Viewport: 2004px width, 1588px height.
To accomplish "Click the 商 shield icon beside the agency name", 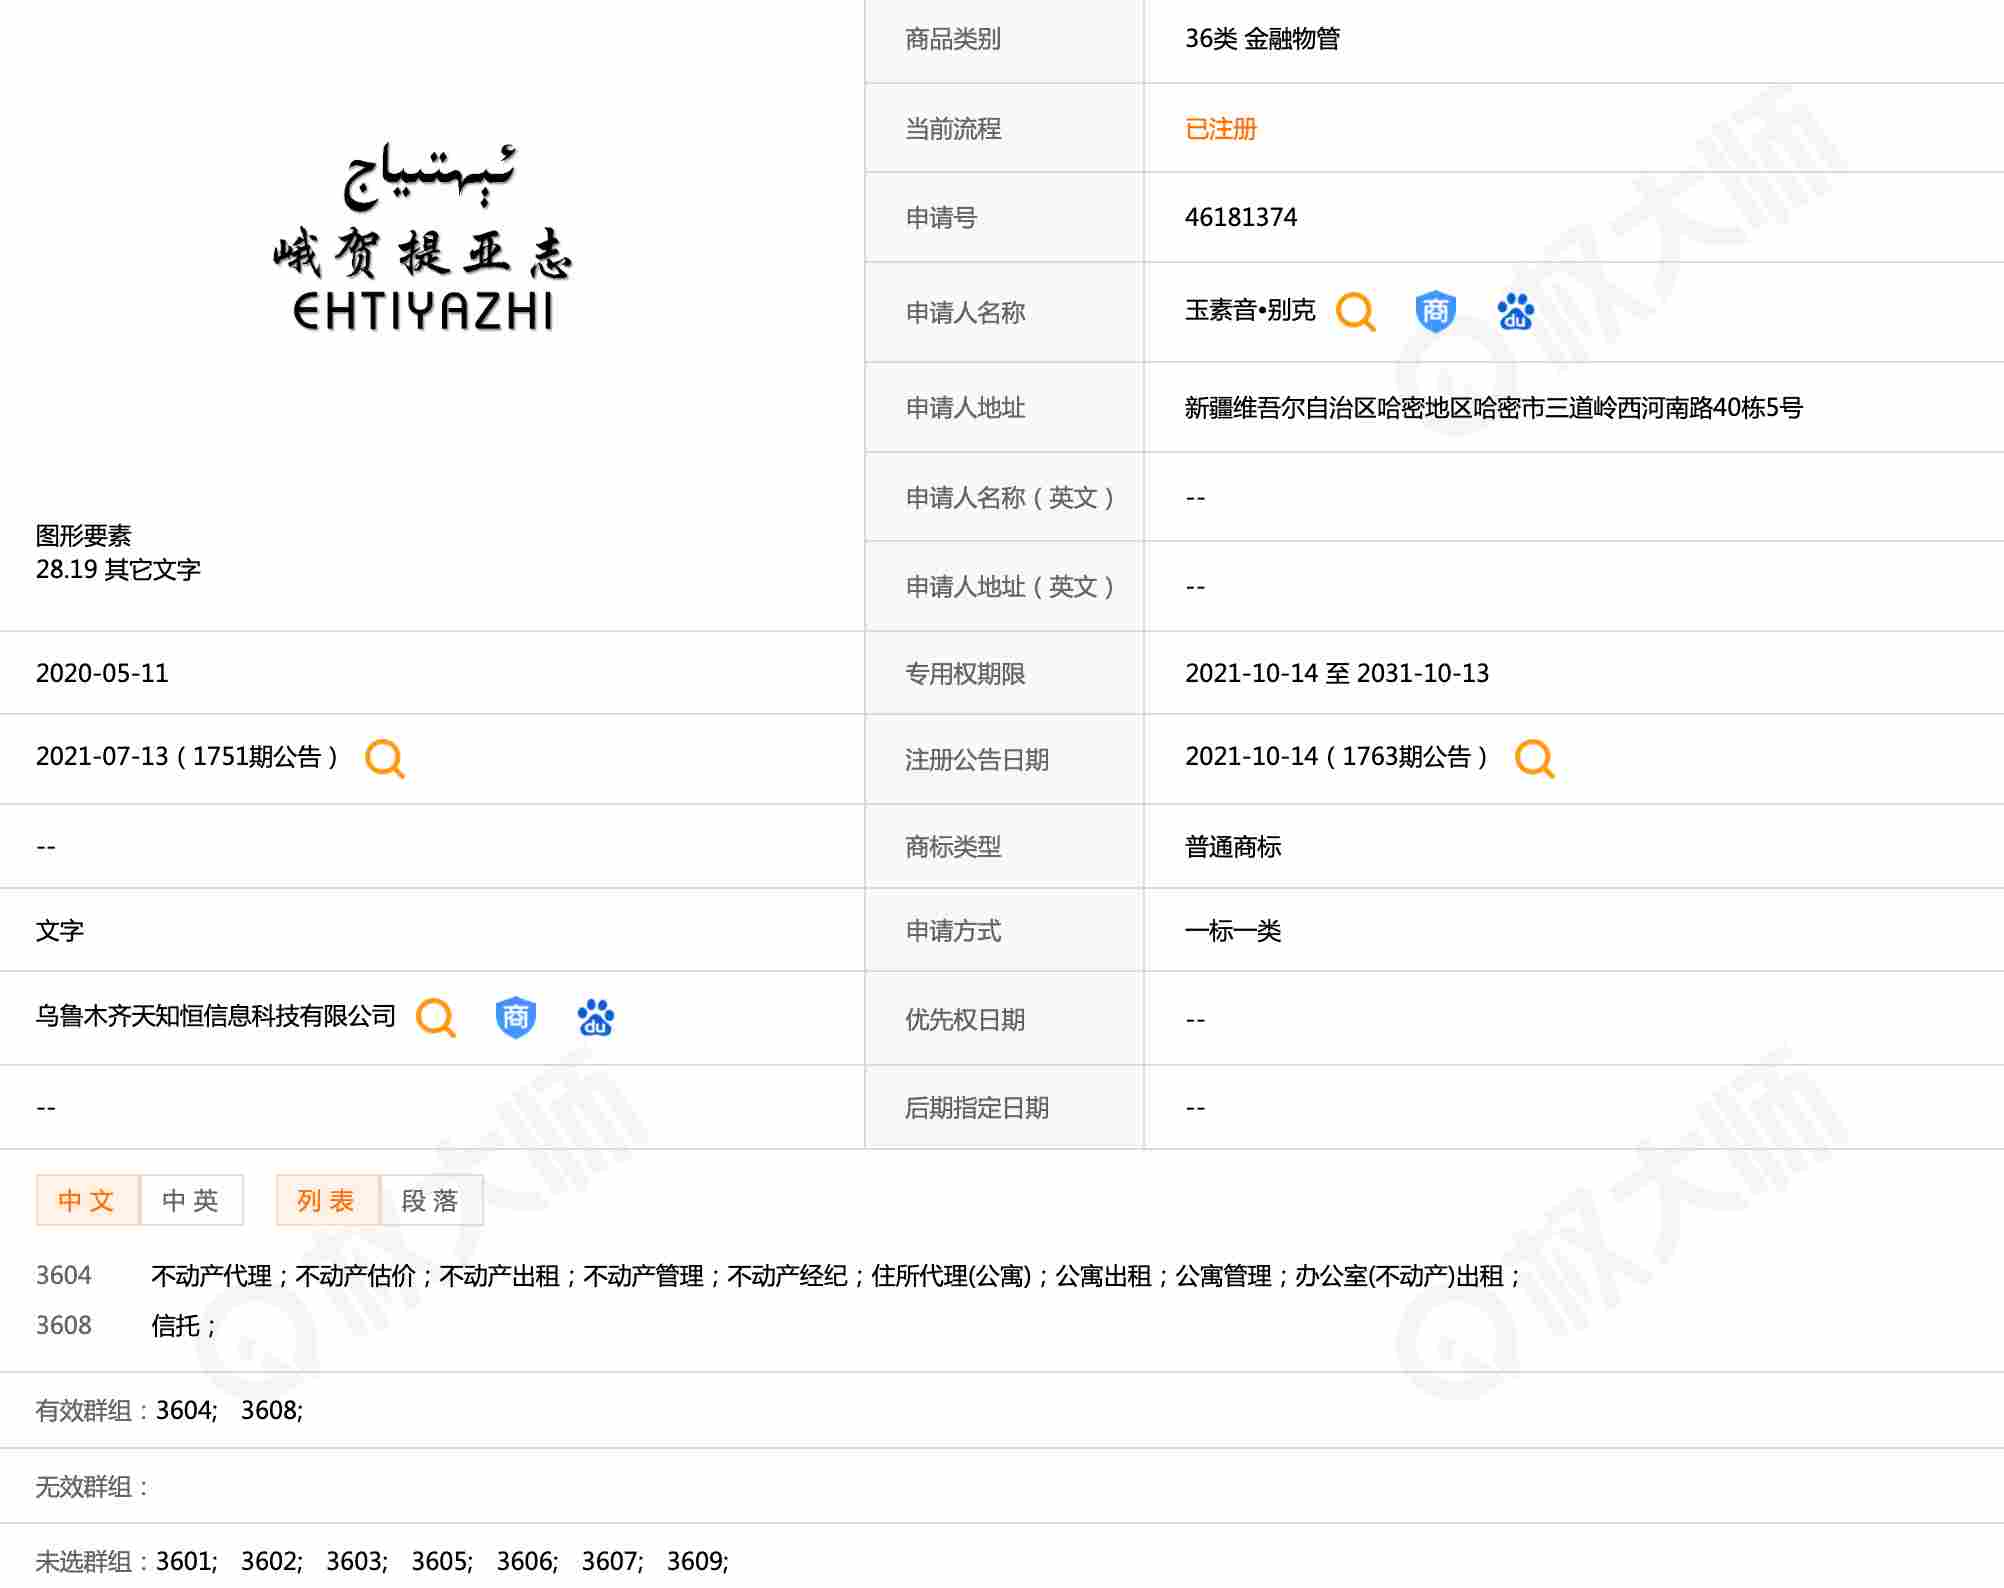I will pyautogui.click(x=515, y=1017).
